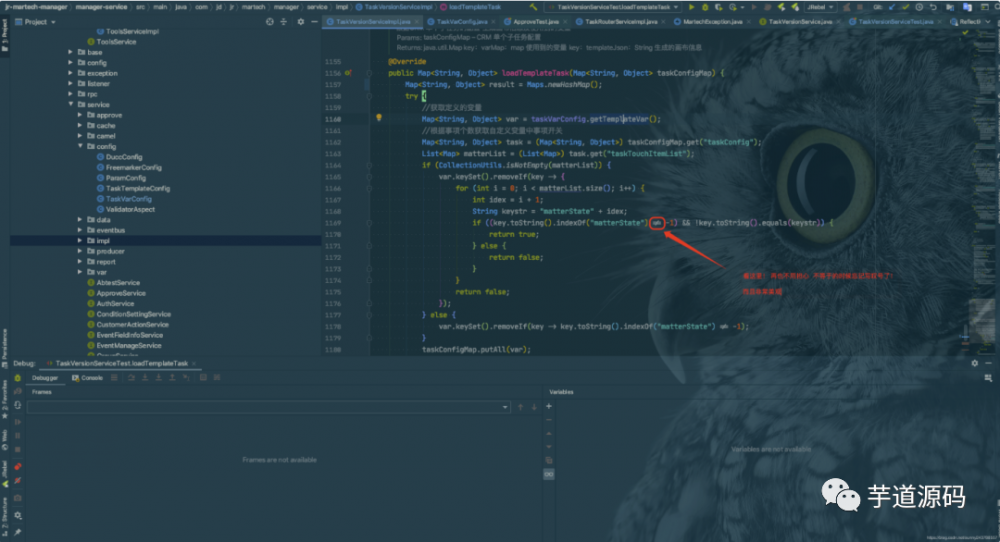Click the thread dump camera icon

pos(17,498)
